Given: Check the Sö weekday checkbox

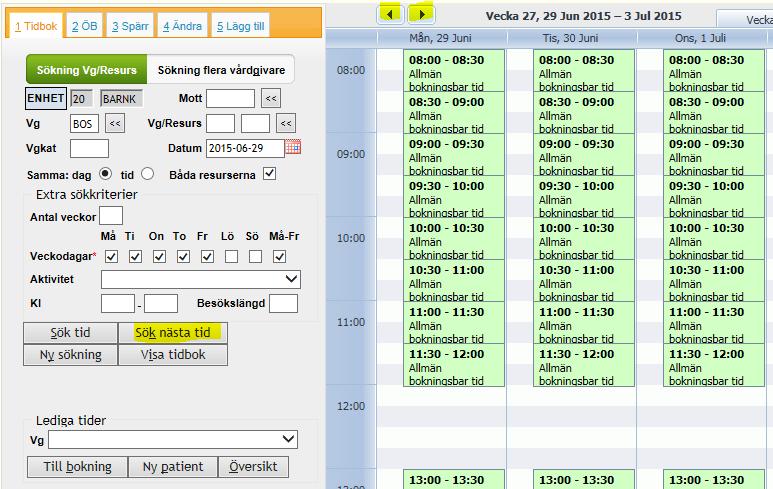Looking at the screenshot, I should [255, 256].
